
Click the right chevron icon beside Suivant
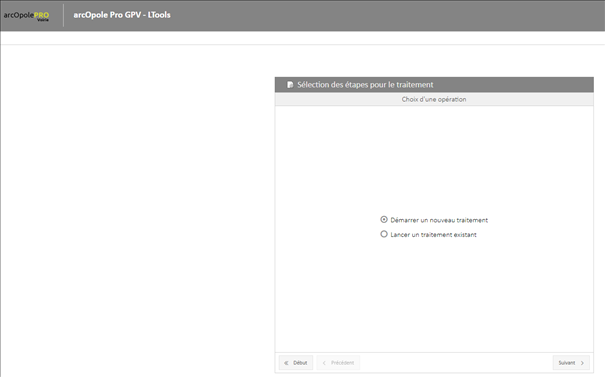pos(582,363)
